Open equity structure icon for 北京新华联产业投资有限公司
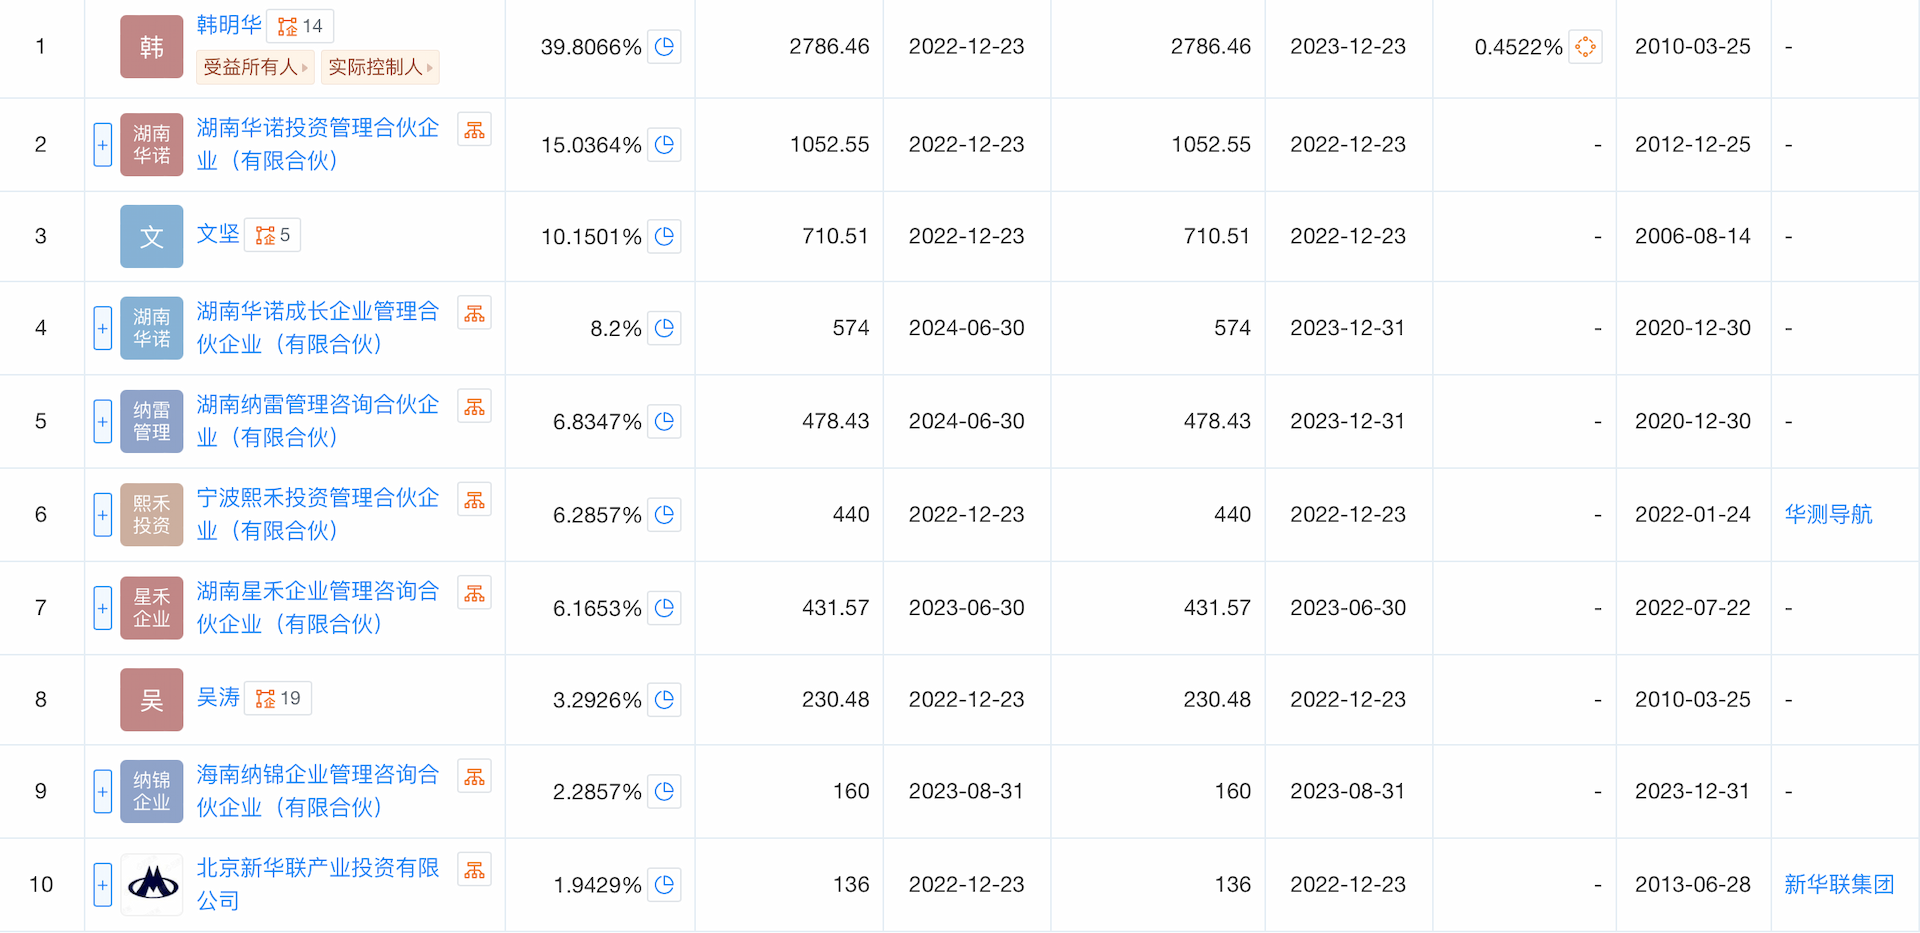This screenshot has width=1920, height=933. pyautogui.click(x=474, y=870)
